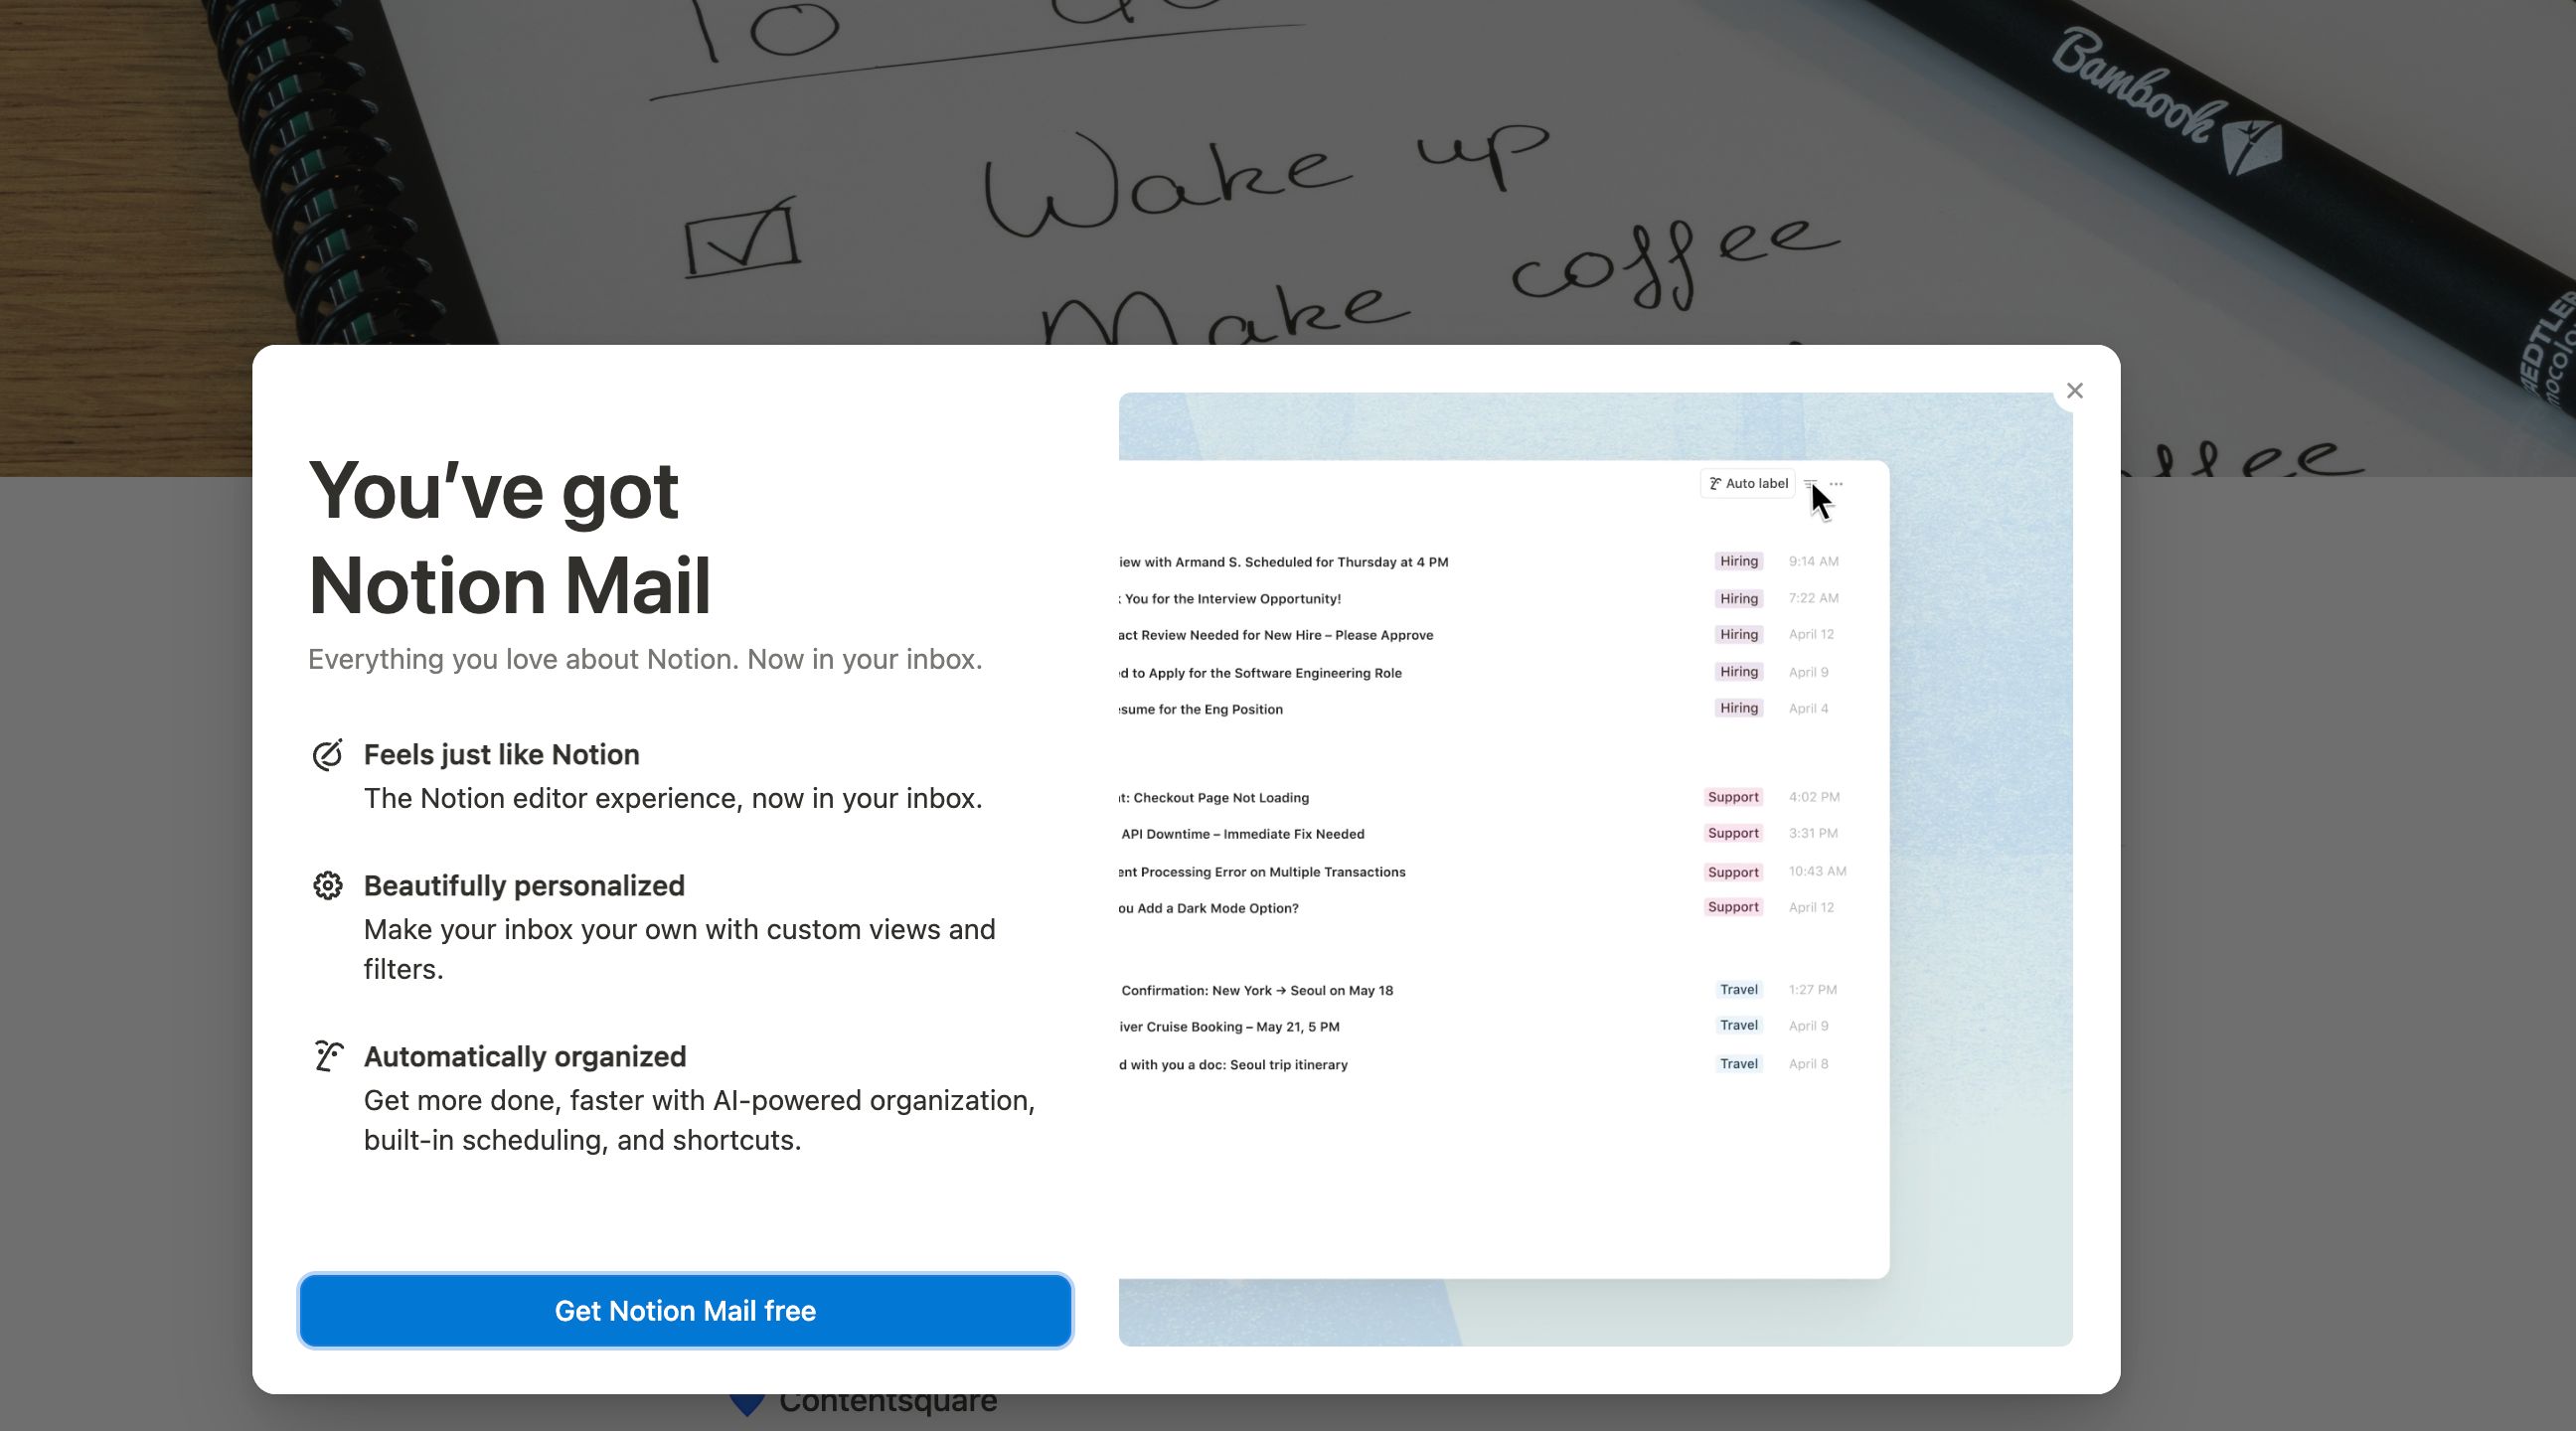2576x1431 pixels.
Task: Select email 'Scheduled for Thursday at 4 PM'
Action: coord(1284,562)
